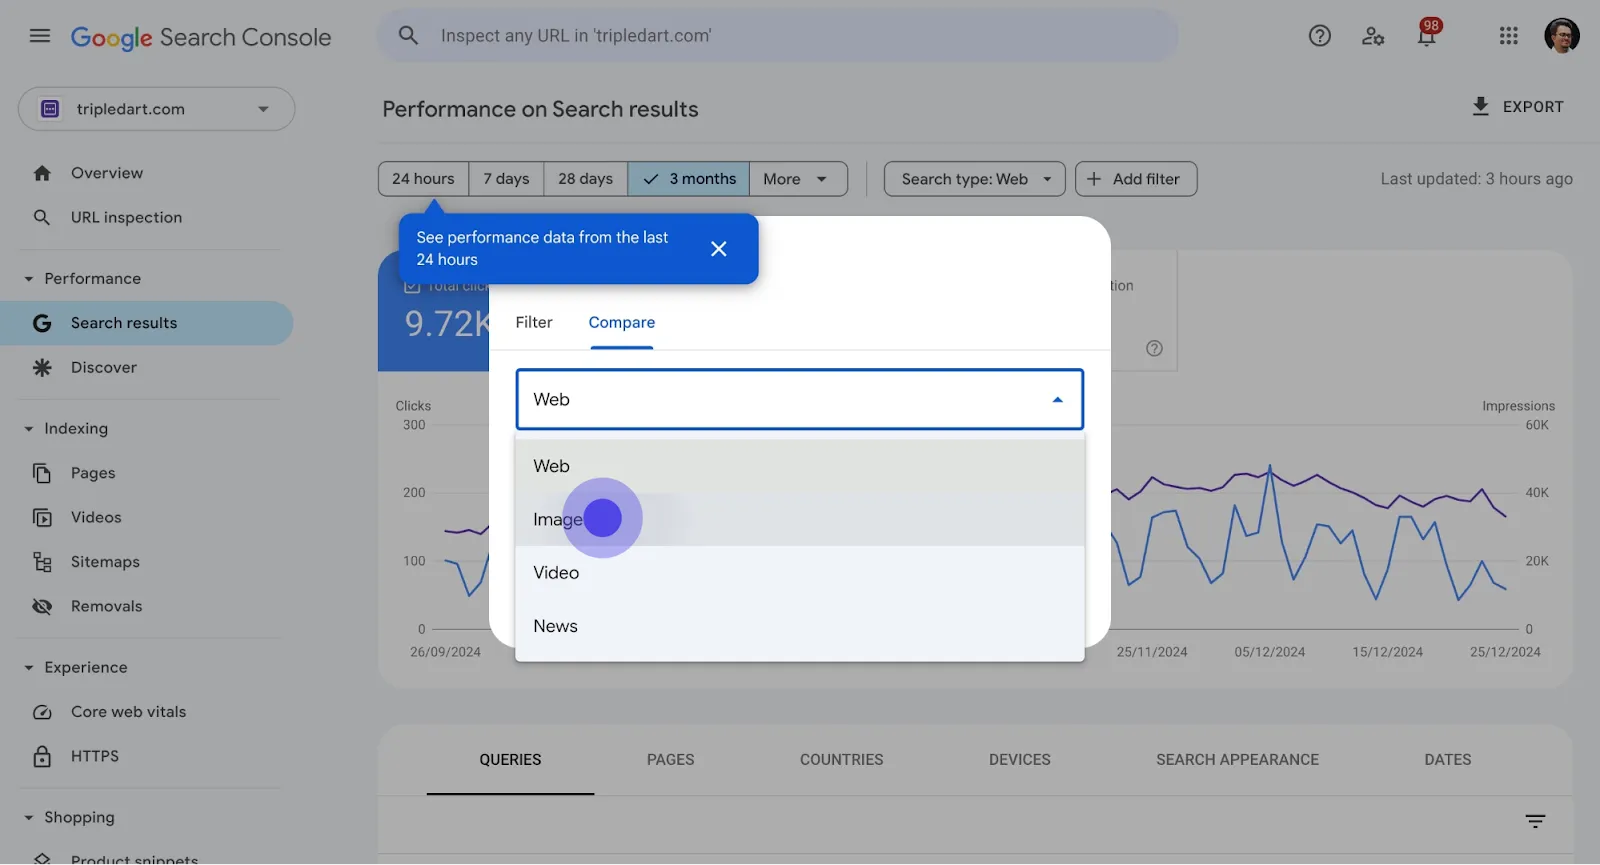The height and width of the screenshot is (865, 1600).
Task: Open URL inspection from sidebar
Action: 127,217
